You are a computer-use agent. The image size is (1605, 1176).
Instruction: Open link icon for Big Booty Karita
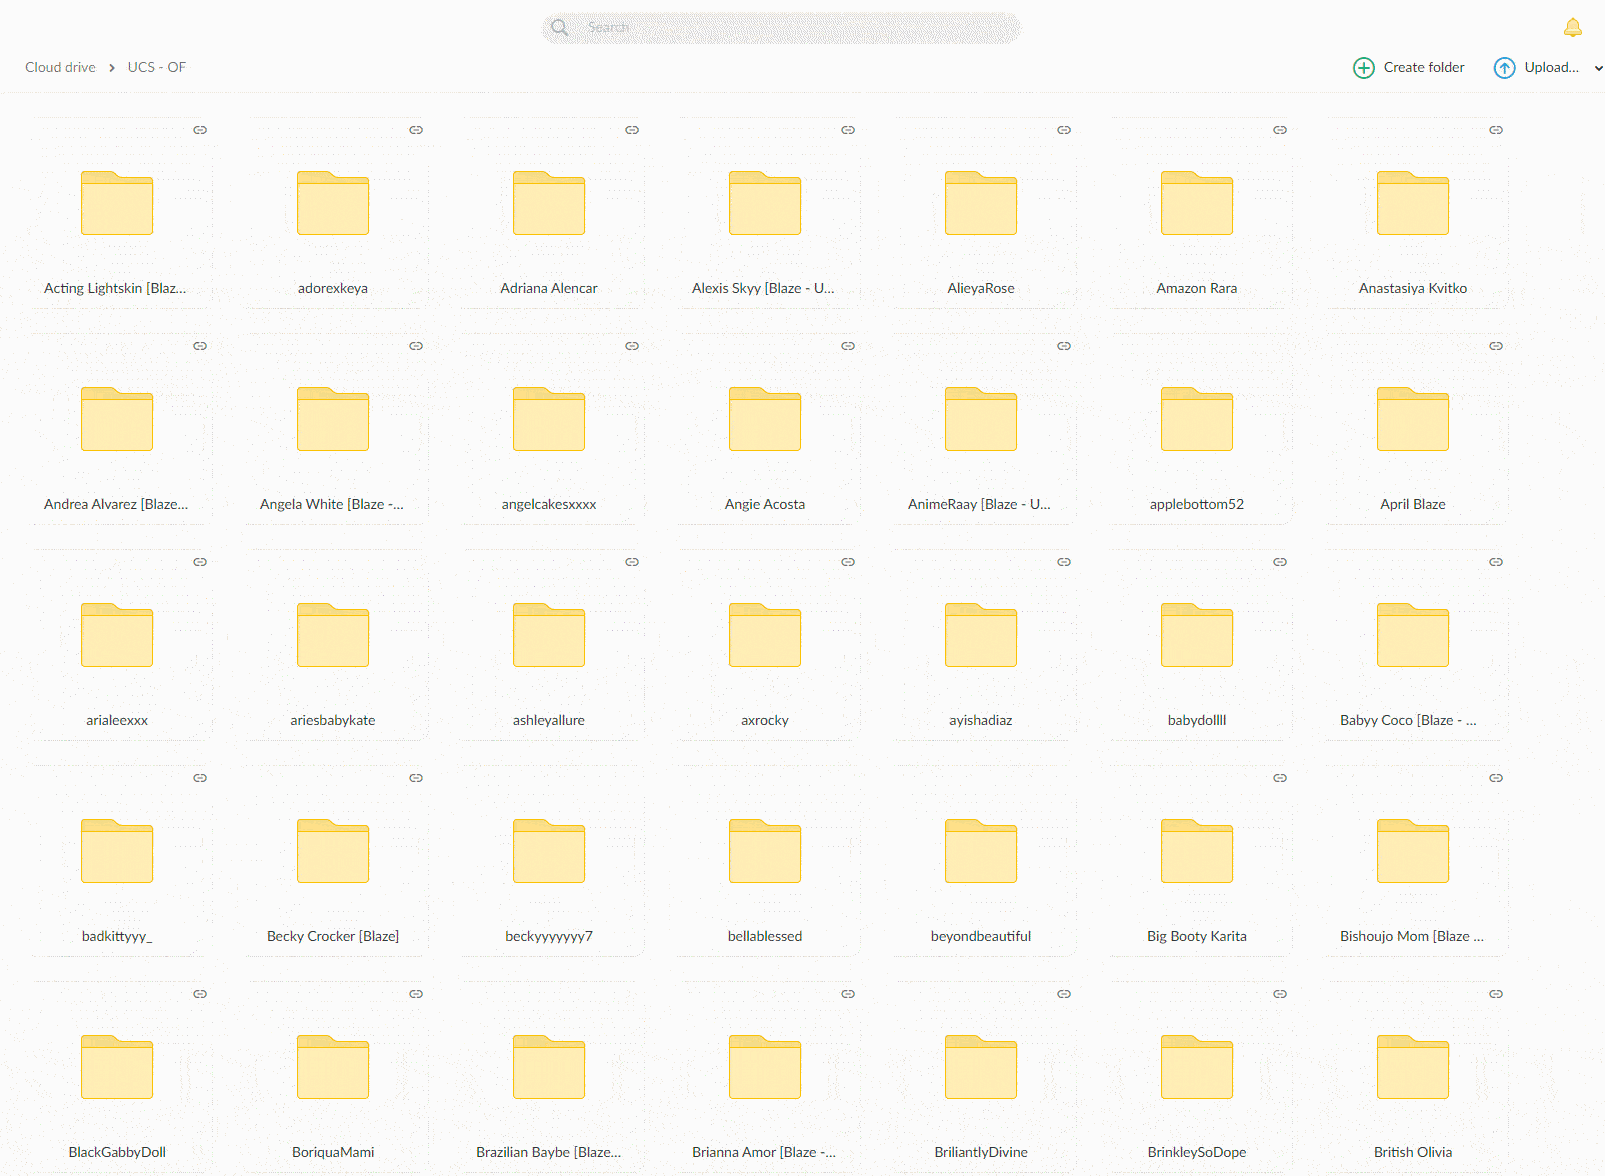pyautogui.click(x=1280, y=778)
